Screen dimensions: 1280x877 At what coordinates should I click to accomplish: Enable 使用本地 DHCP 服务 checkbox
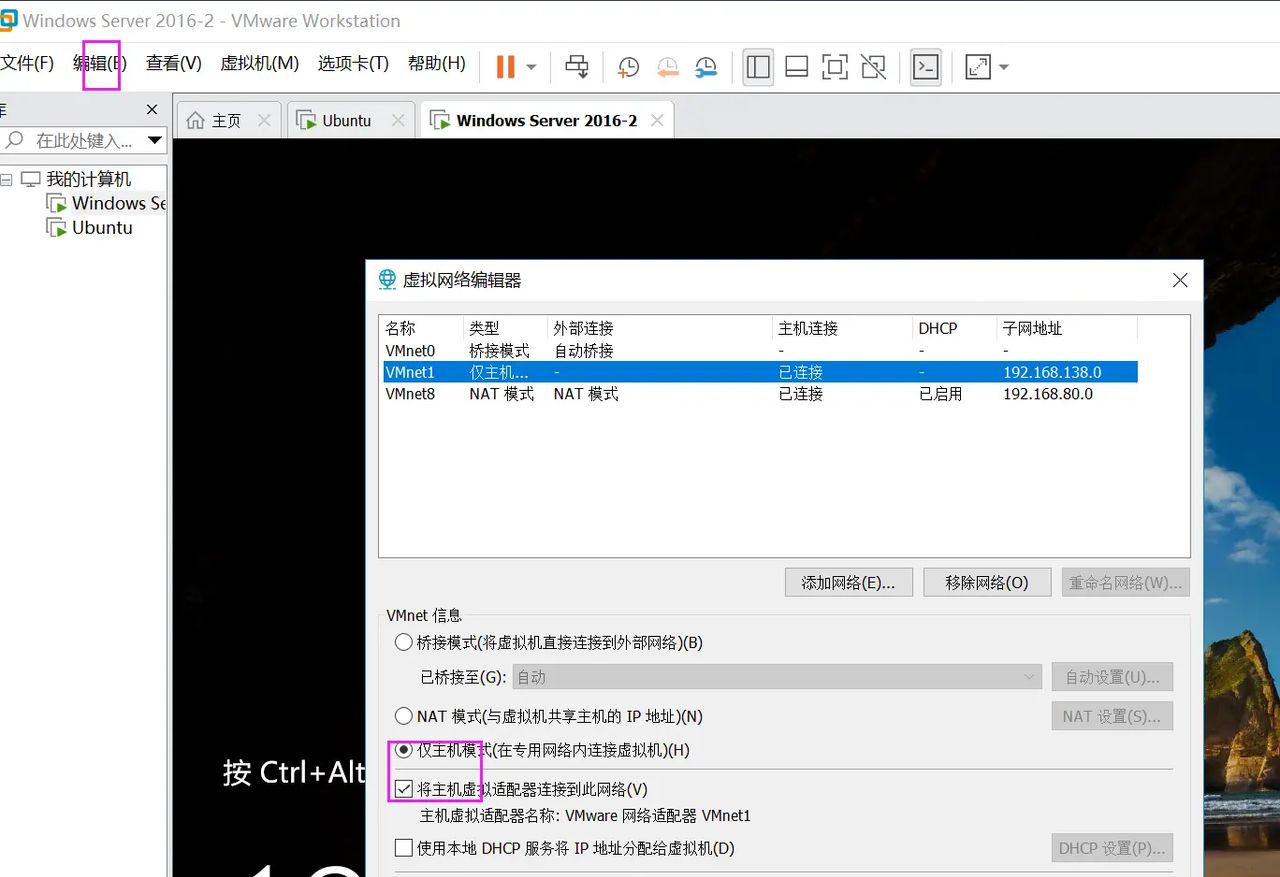point(404,848)
